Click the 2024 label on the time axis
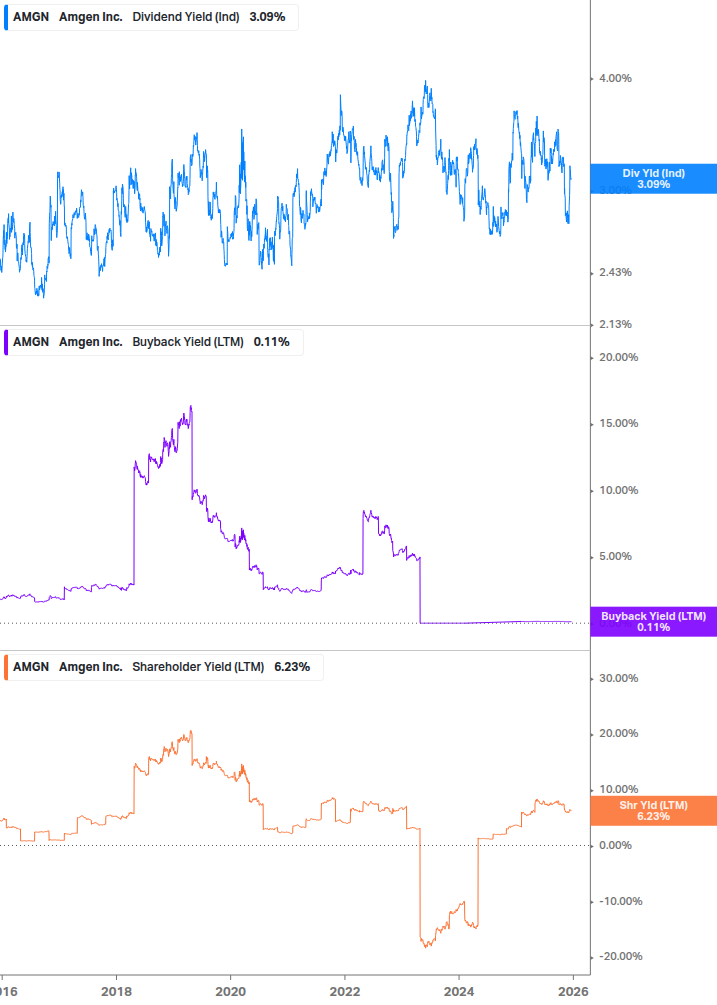717x1005 pixels. 459,992
